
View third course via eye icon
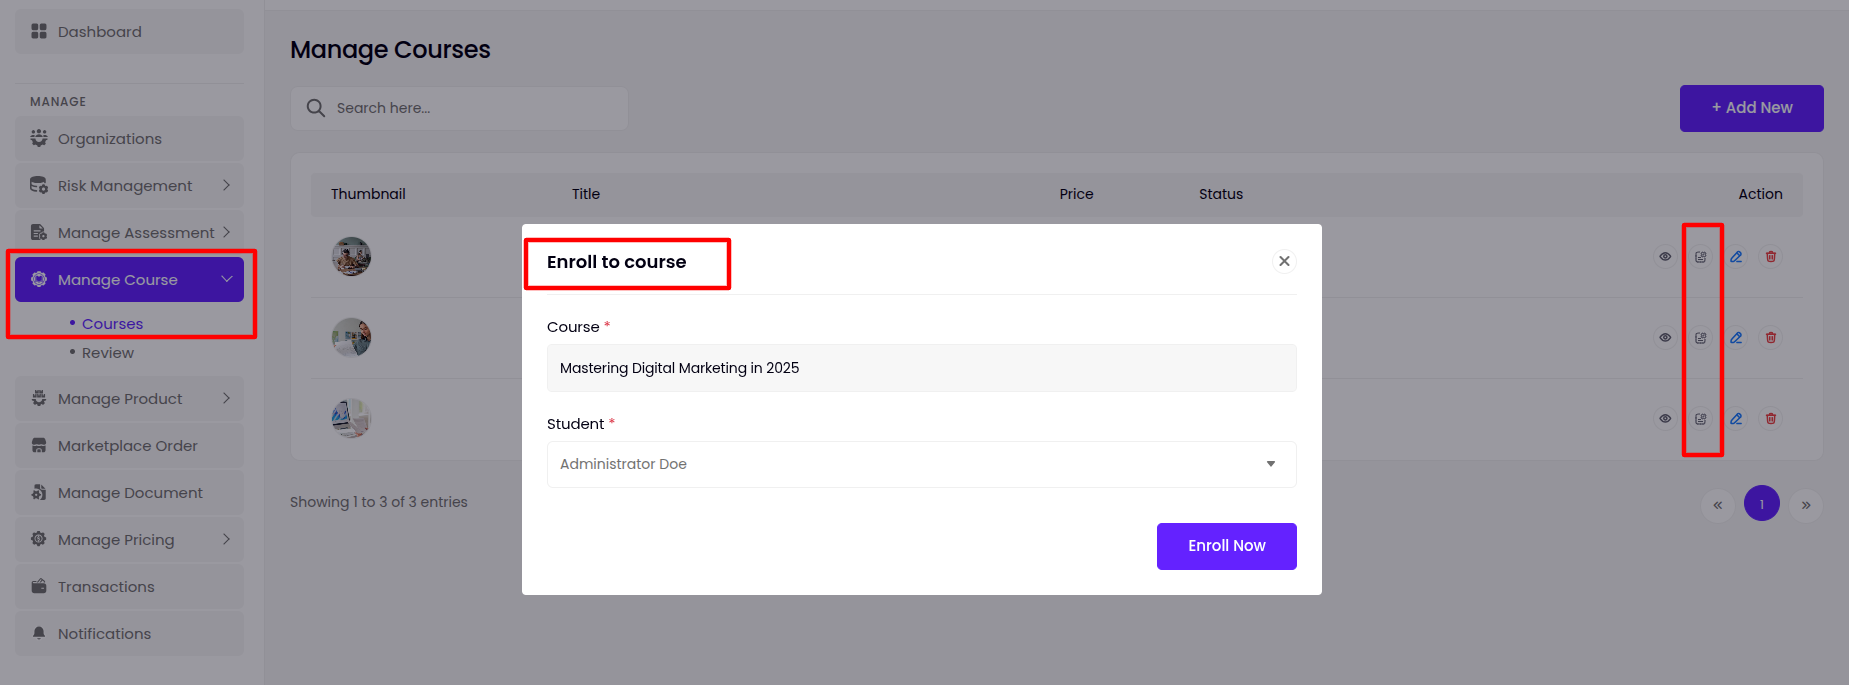pos(1665,419)
